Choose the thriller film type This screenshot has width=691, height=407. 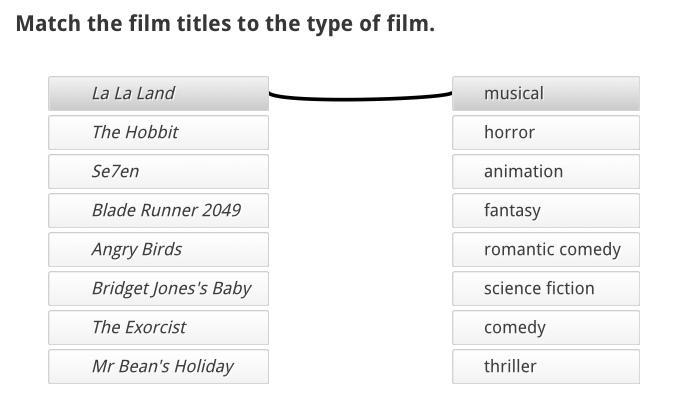(x=545, y=366)
